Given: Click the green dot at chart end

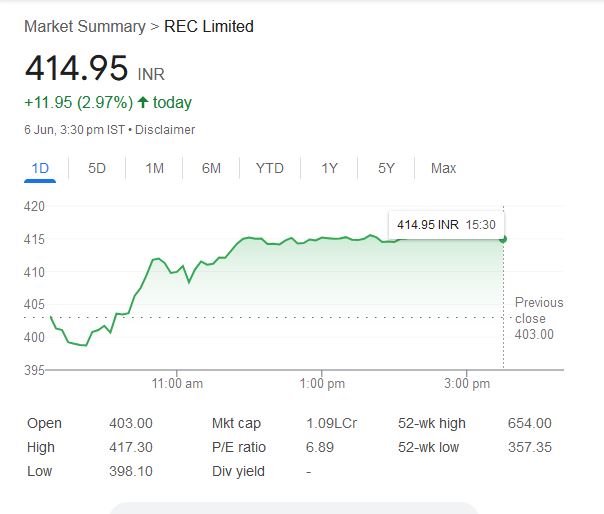Looking at the screenshot, I should pyautogui.click(x=503, y=238).
